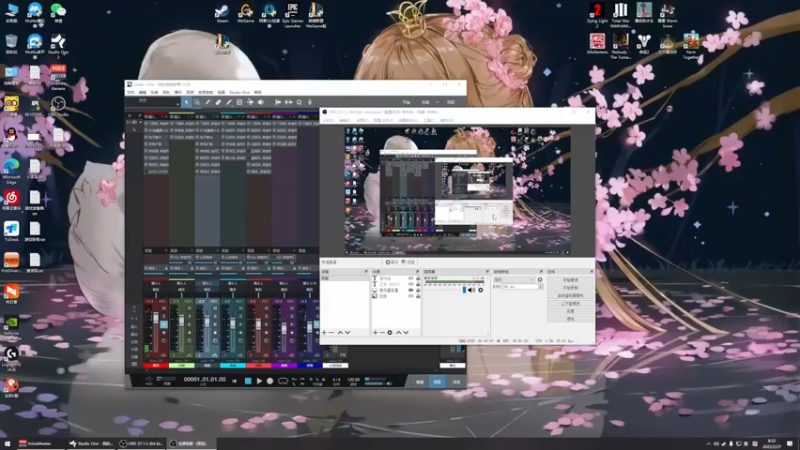
Task: Click the timecode display in Studio One transport
Action: pos(205,380)
